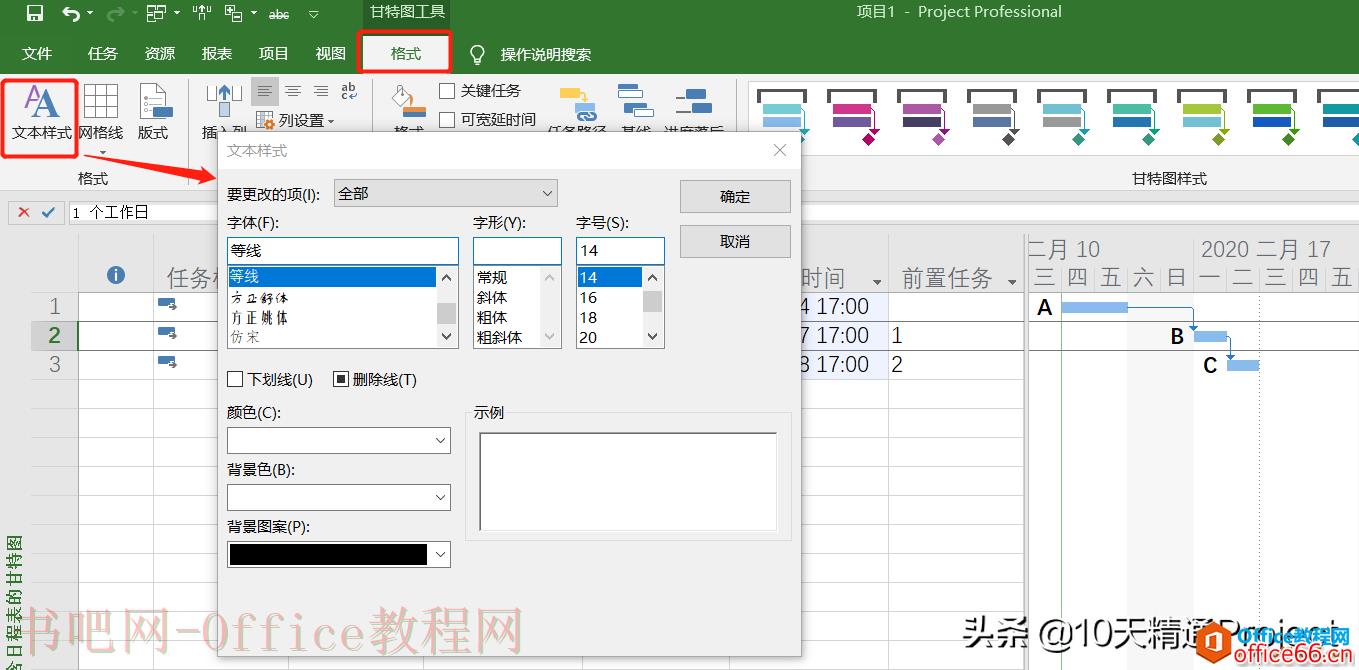Toggle the 下划线 underline checkbox

click(235, 379)
